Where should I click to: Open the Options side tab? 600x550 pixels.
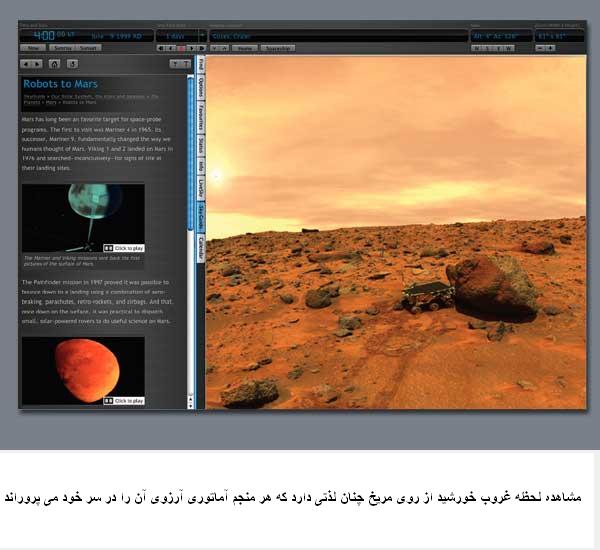click(x=201, y=87)
